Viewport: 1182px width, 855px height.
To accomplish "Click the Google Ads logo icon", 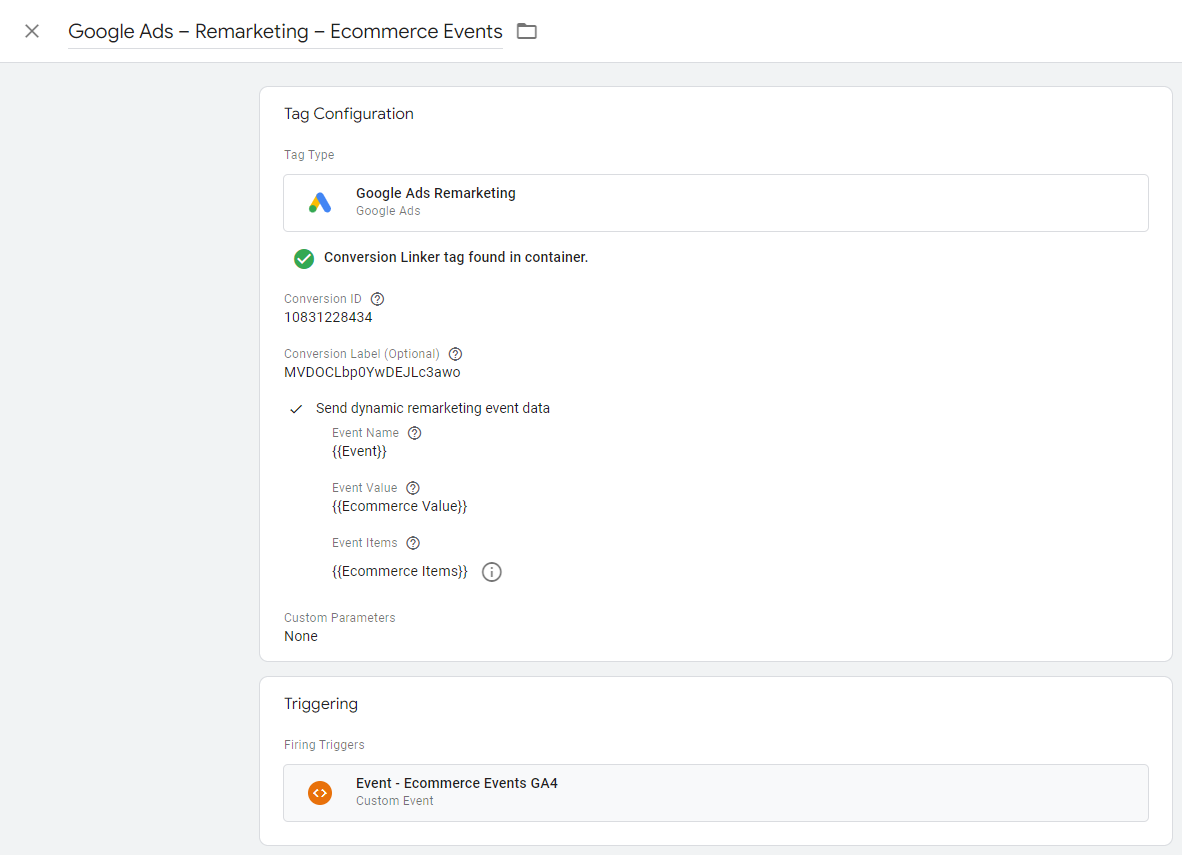I will tap(320, 203).
